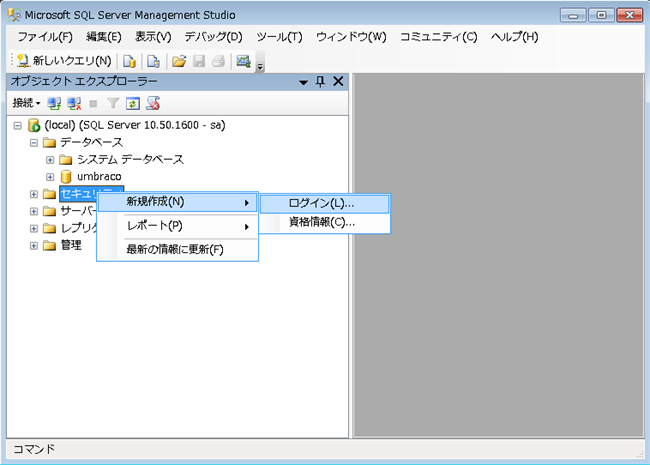This screenshot has width=650, height=465.
Task: Choose 最新の情報に更新(F) in context menu
Action: coord(177,249)
